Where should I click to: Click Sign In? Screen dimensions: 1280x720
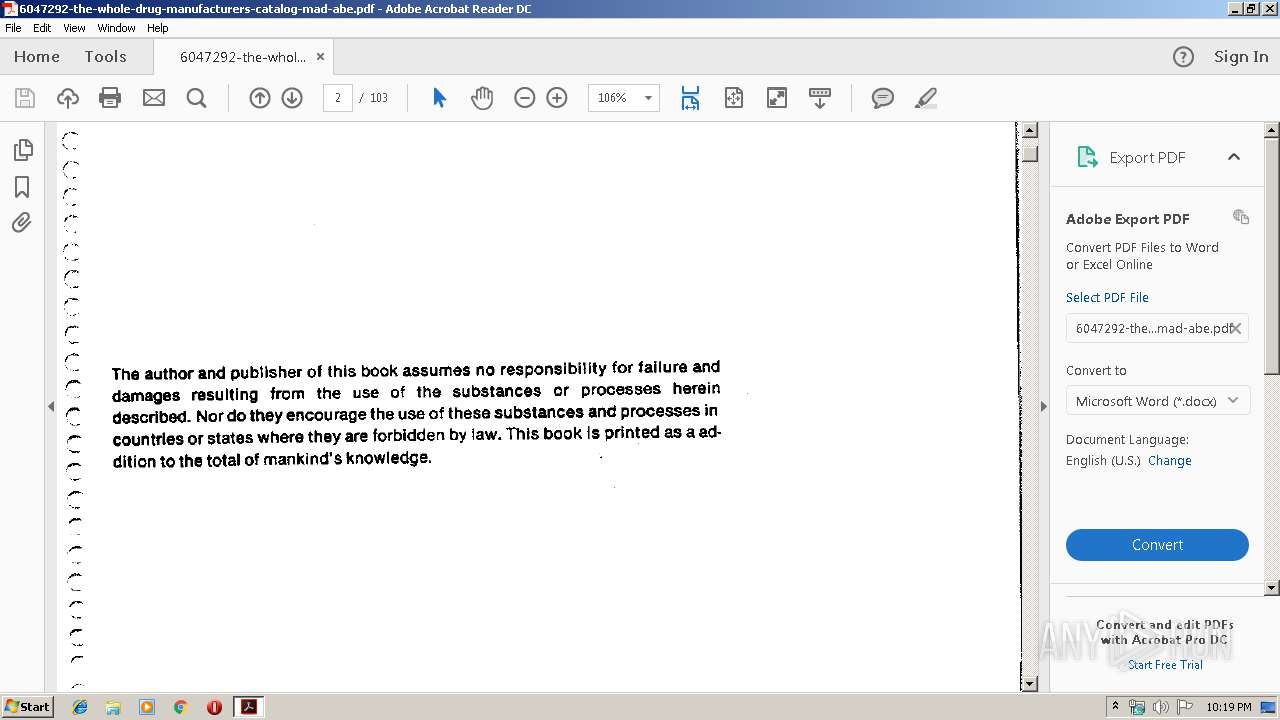click(x=1241, y=57)
